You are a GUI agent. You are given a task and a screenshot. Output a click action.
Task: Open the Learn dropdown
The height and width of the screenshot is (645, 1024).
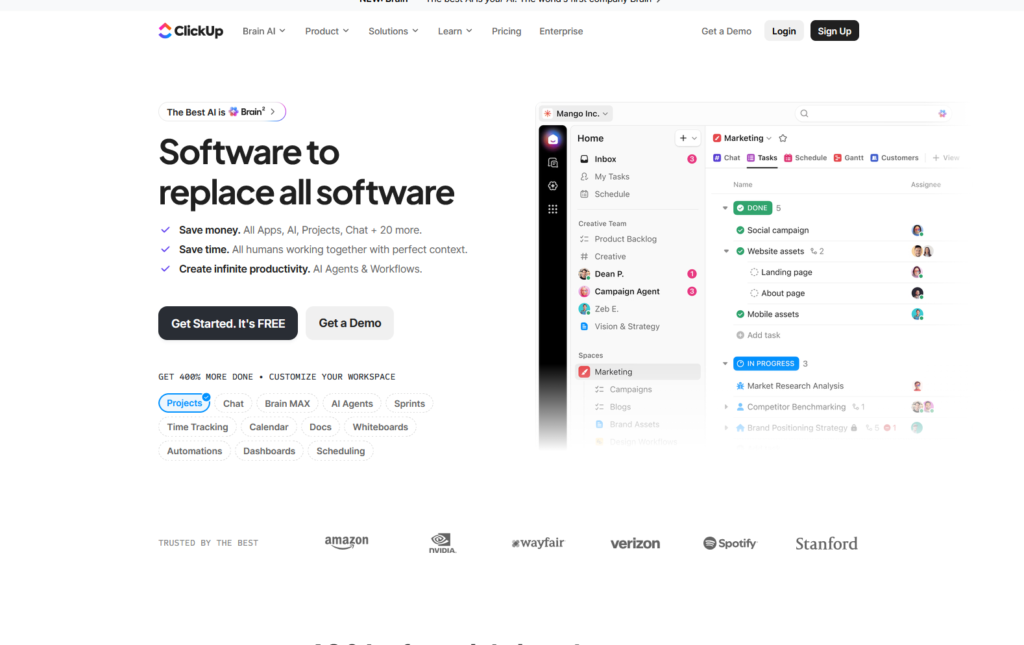pyautogui.click(x=455, y=31)
